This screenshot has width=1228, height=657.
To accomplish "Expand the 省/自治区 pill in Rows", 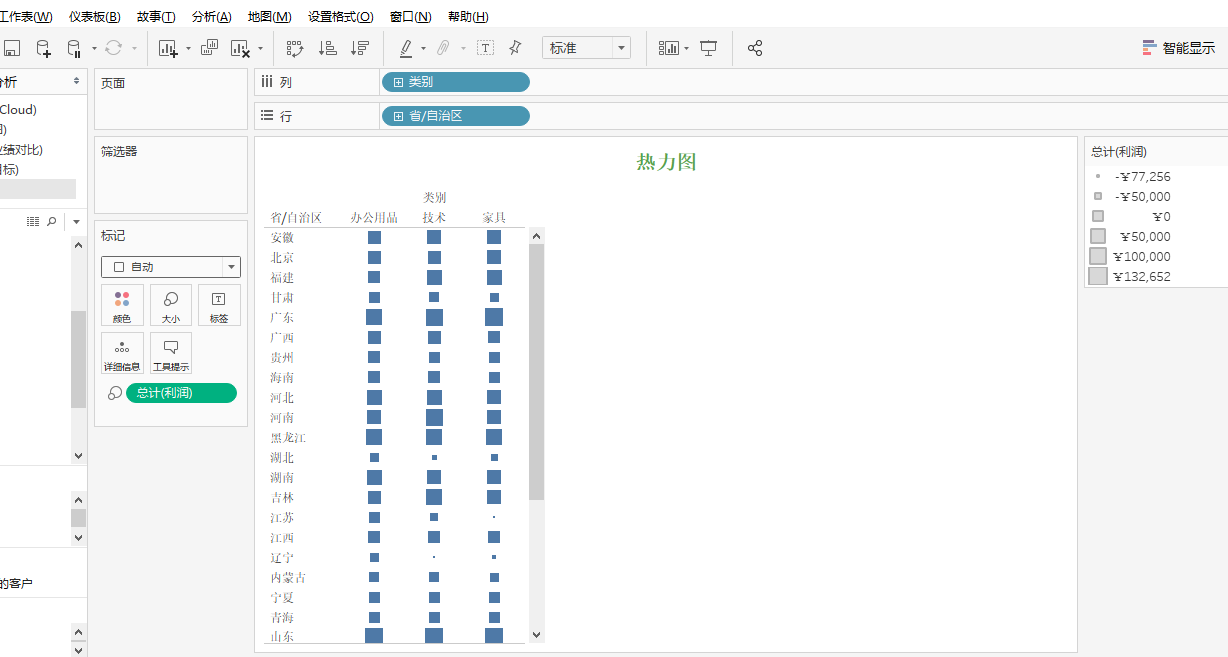I will click(398, 116).
